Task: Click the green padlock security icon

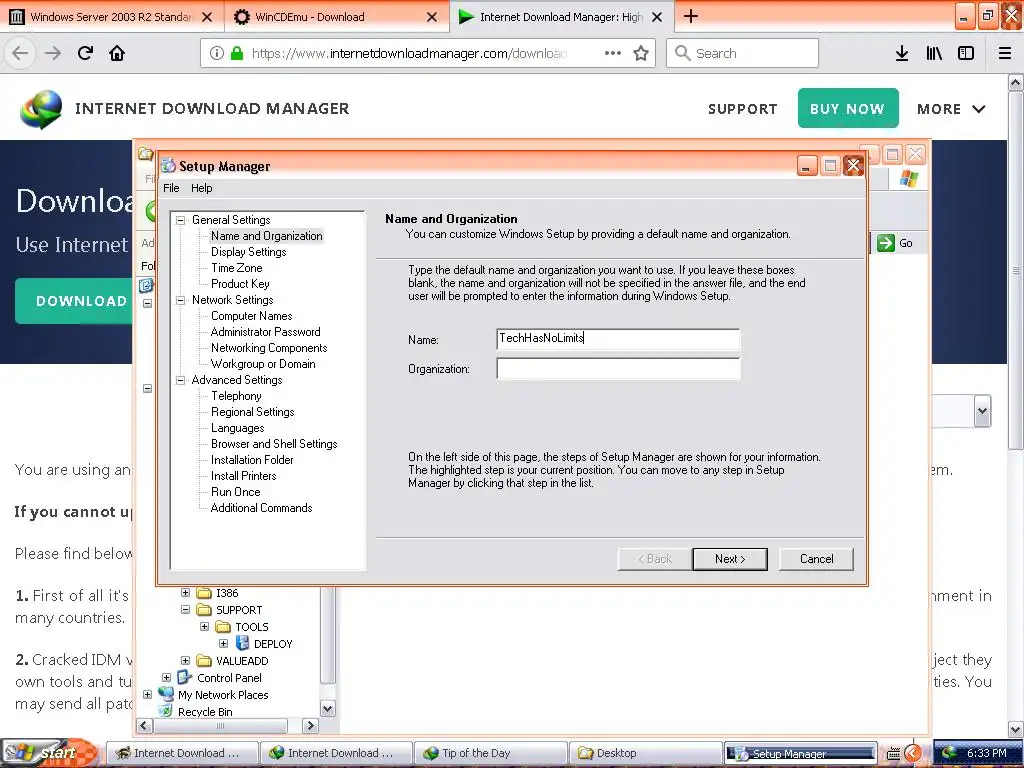Action: point(237,53)
